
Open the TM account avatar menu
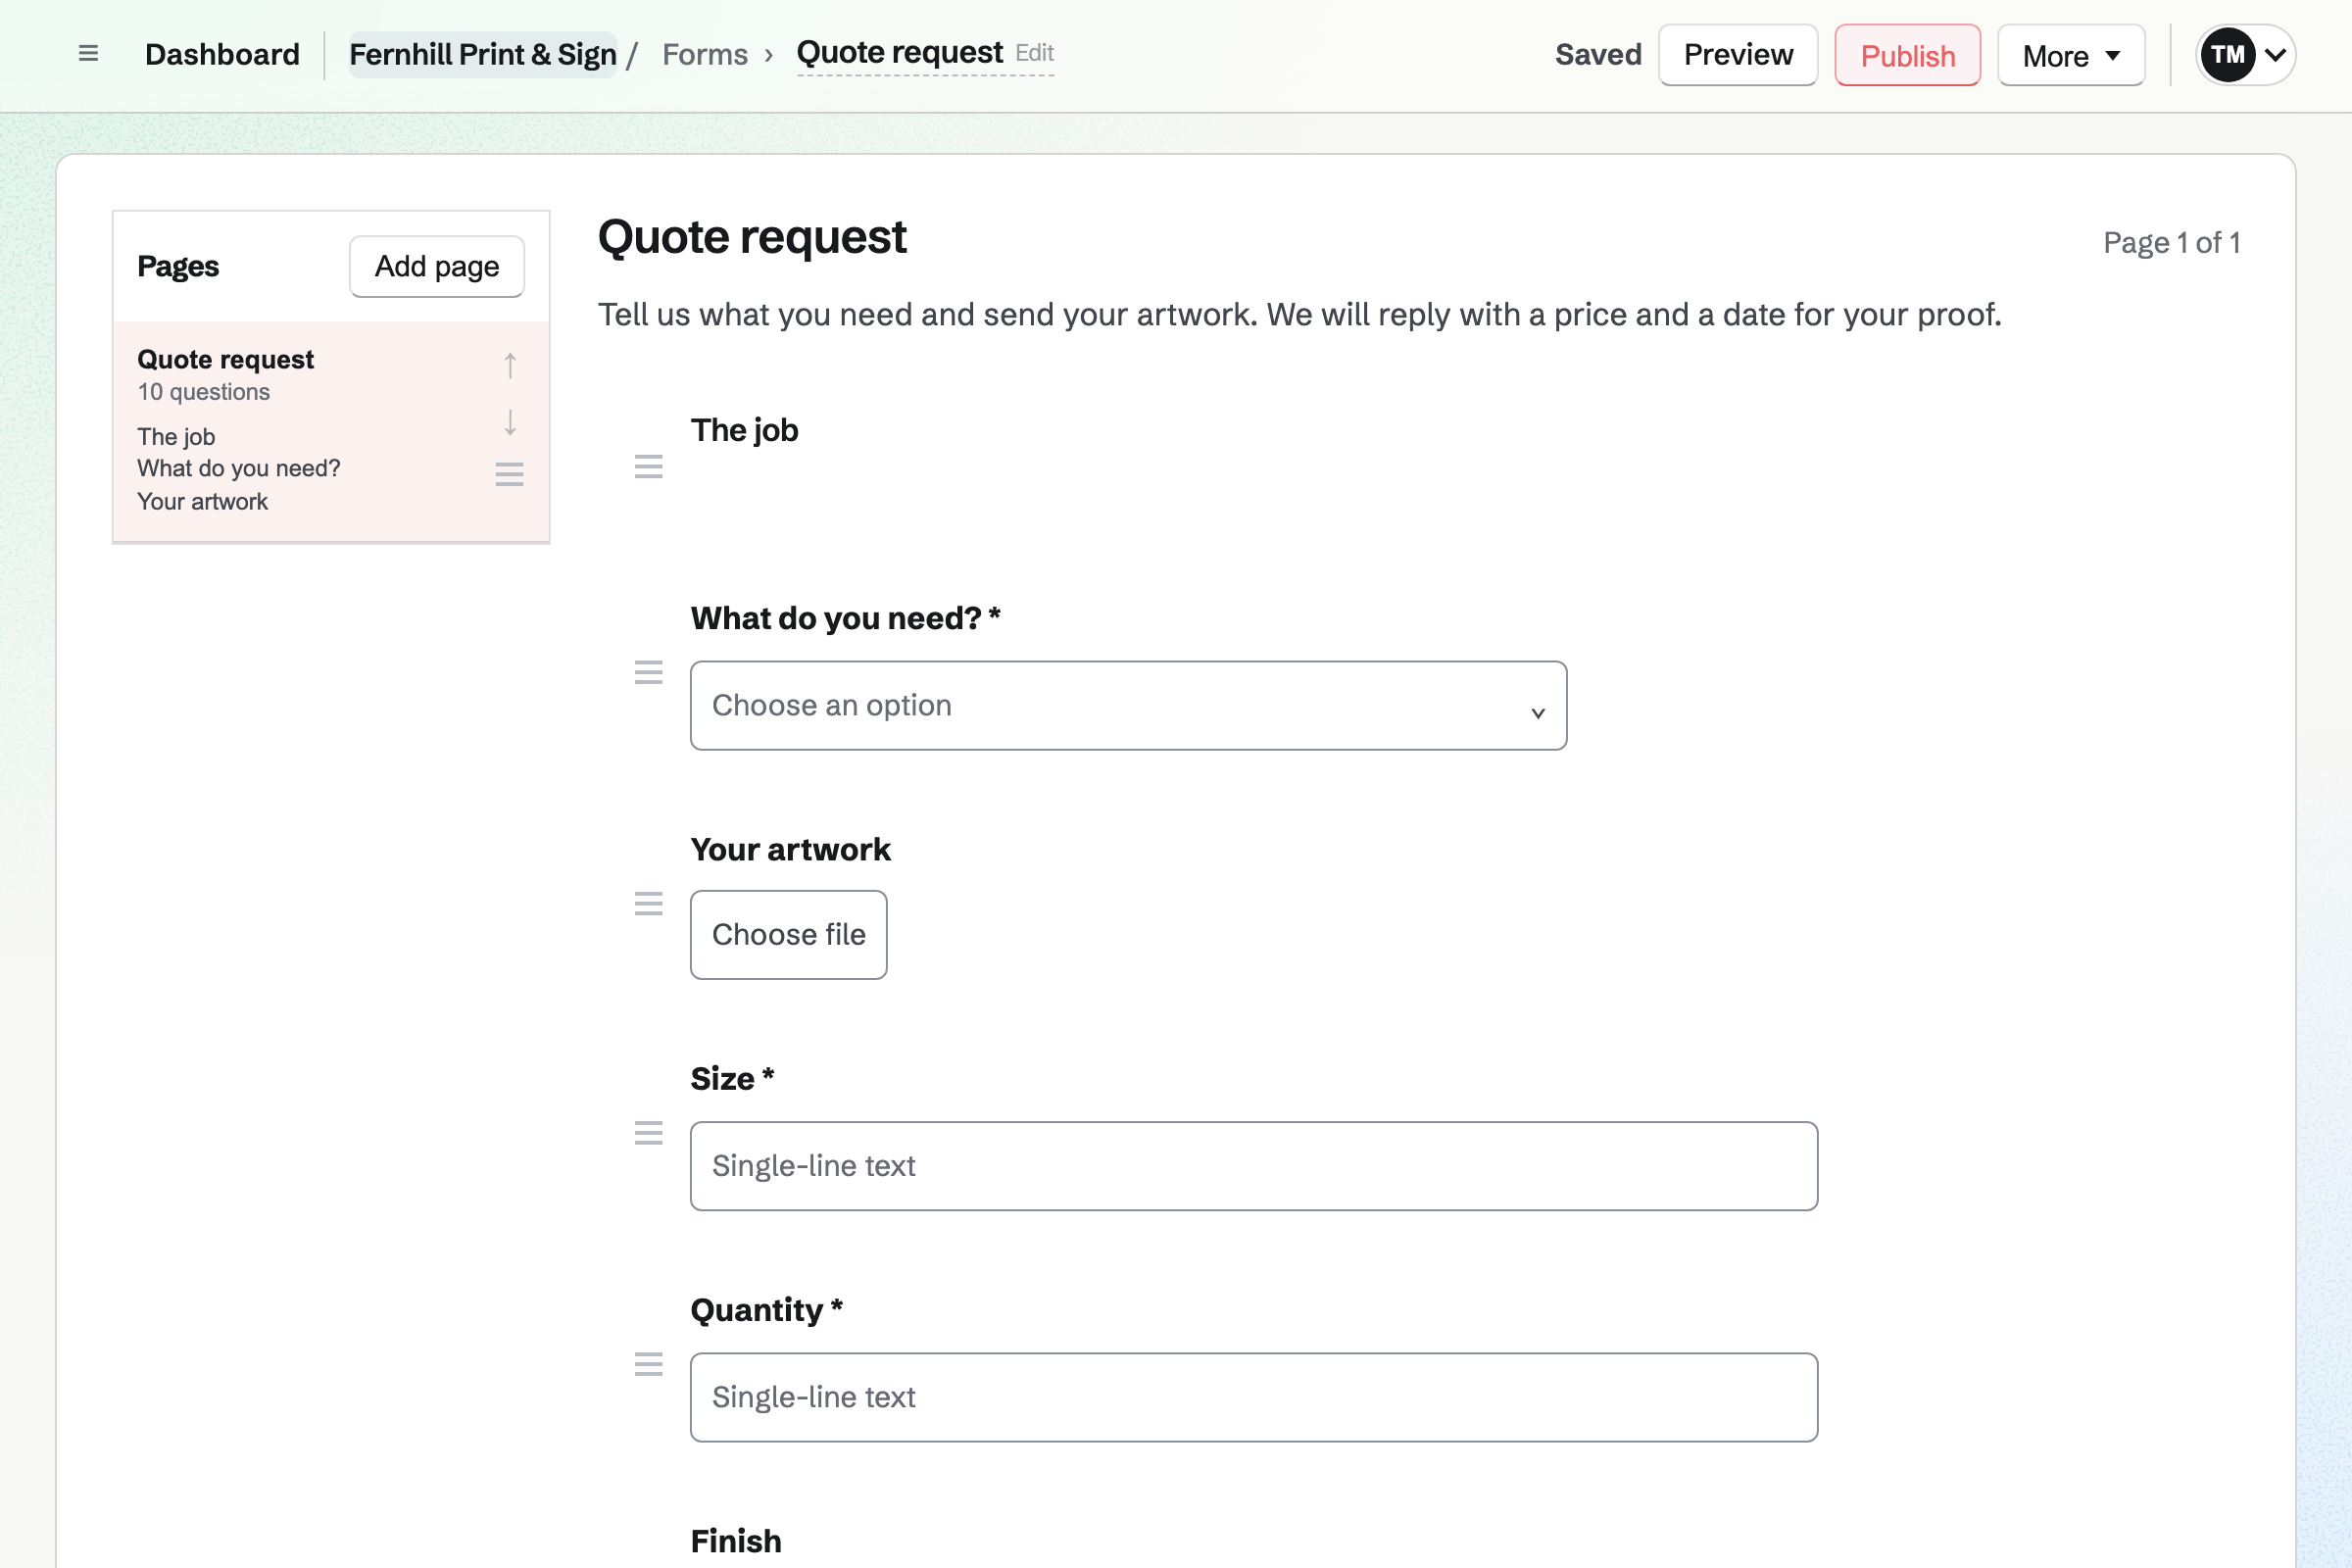pos(2245,55)
